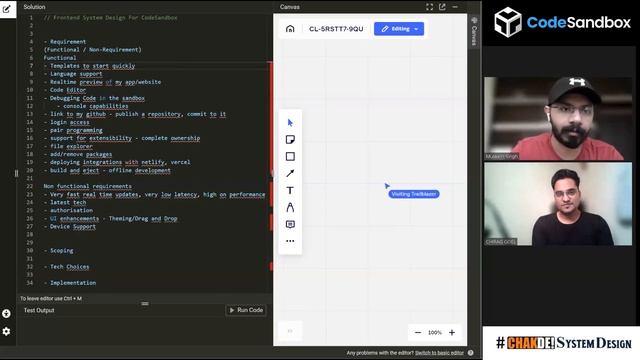
Task: Minimize the Canvas panel
Action: click(x=455, y=7)
